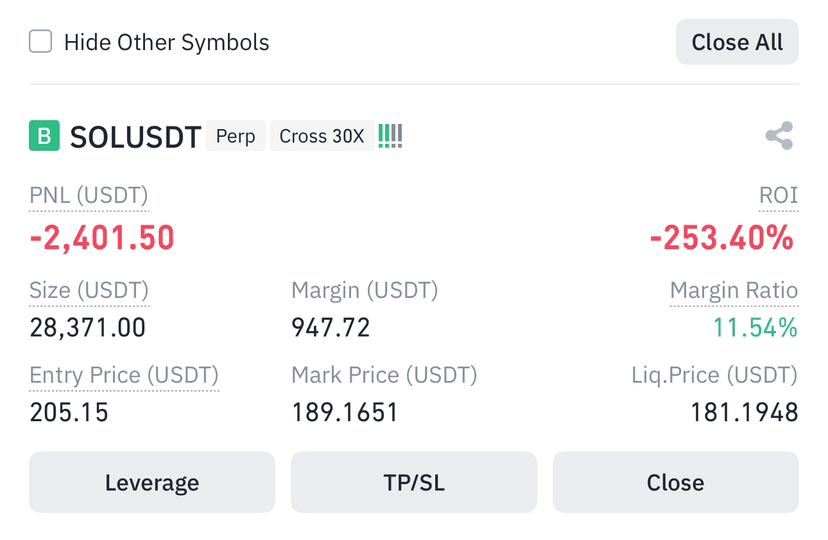Close the SOLUSDT position
Viewport: 828px width, 540px height.
click(x=675, y=482)
